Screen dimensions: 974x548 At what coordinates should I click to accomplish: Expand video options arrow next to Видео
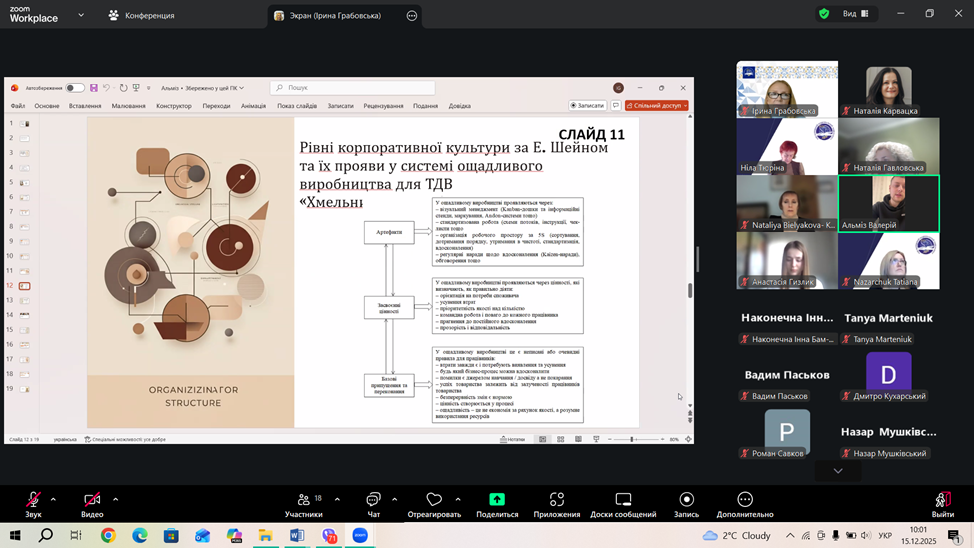115,499
